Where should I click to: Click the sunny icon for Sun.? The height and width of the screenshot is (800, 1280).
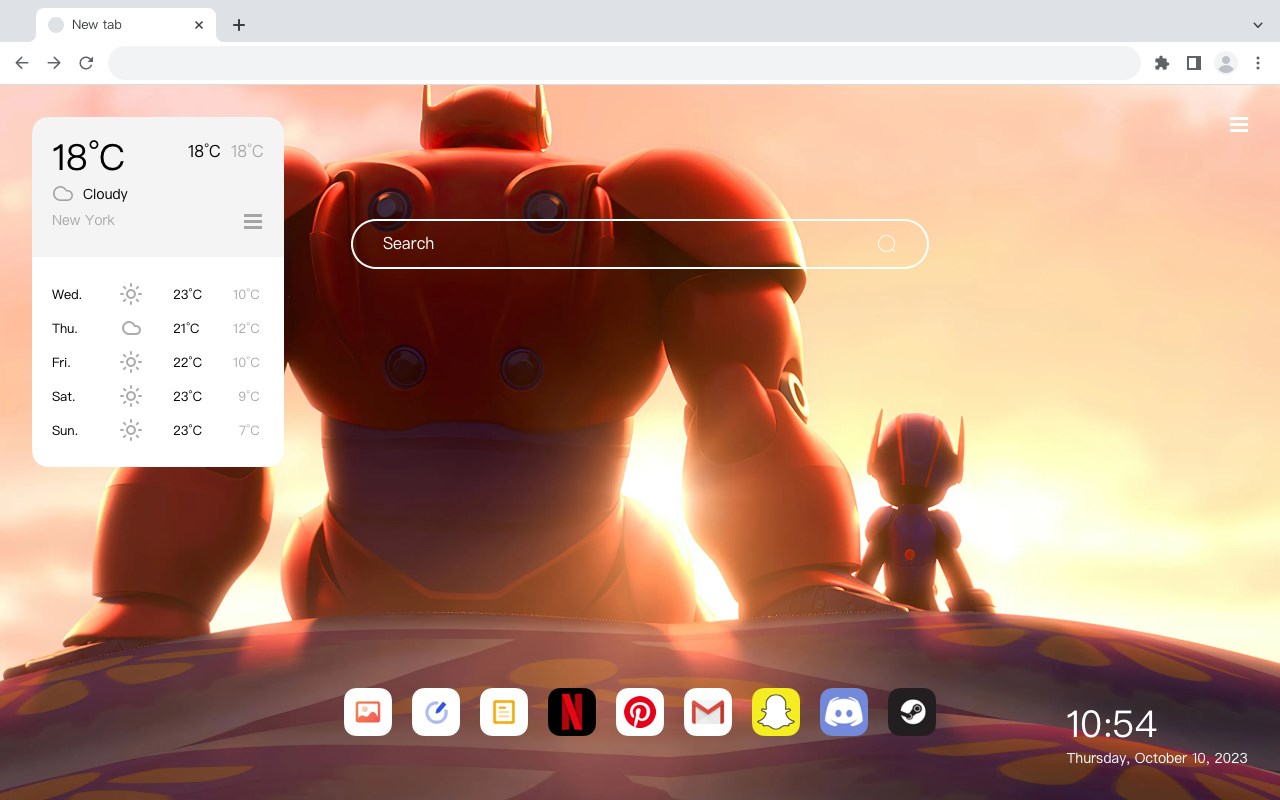click(131, 430)
